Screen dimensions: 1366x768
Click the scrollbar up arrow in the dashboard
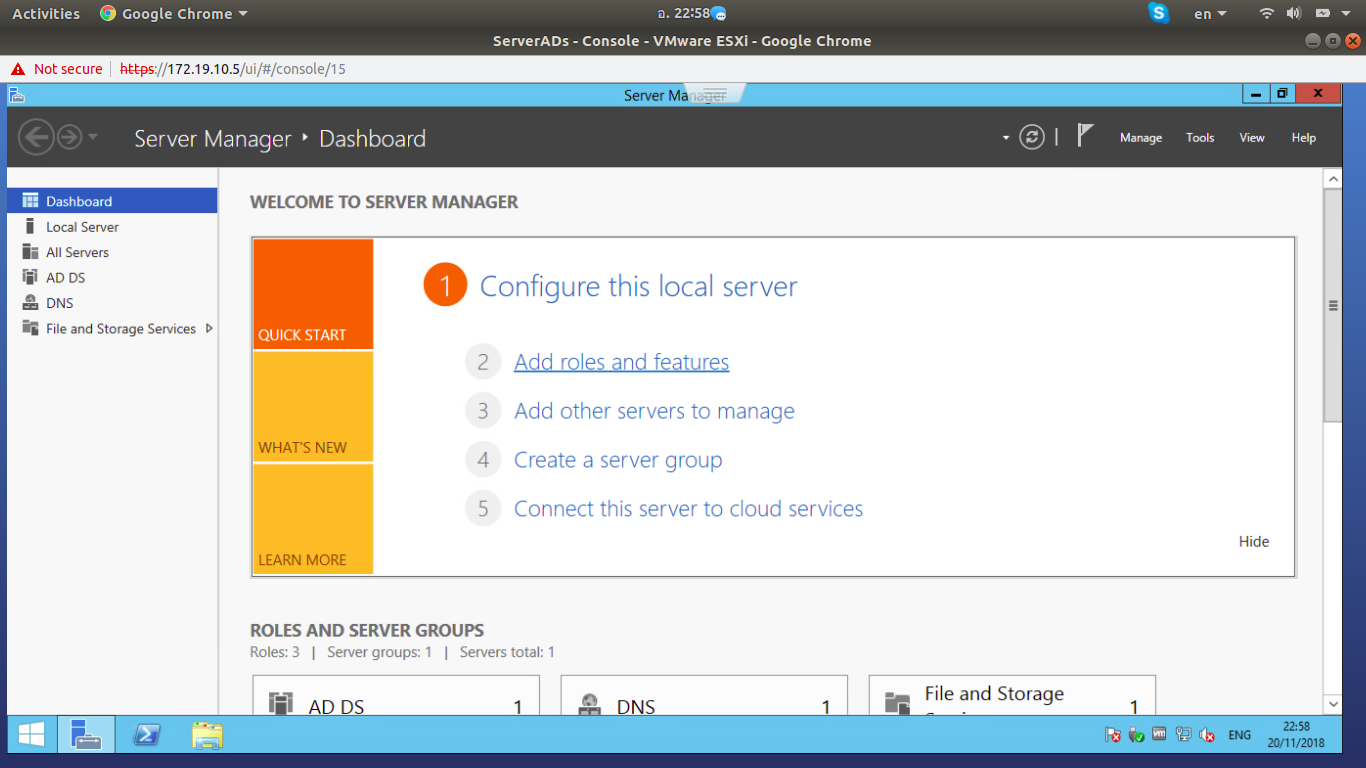tap(1332, 179)
